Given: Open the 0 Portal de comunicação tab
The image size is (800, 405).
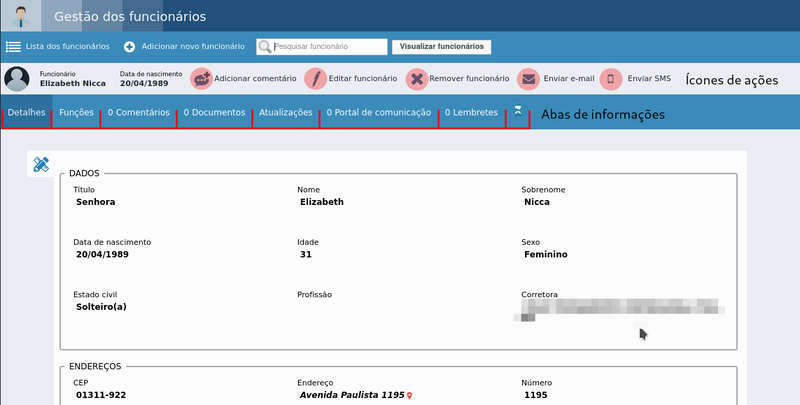Looking at the screenshot, I should tap(379, 112).
